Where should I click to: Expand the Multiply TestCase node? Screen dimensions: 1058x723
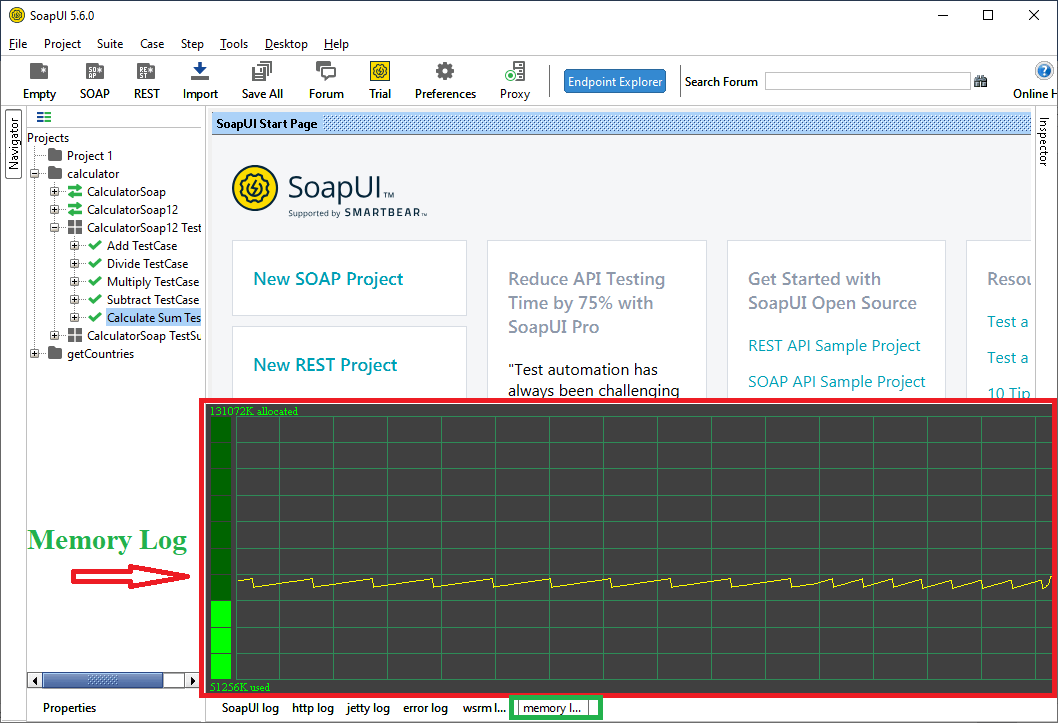(74, 281)
